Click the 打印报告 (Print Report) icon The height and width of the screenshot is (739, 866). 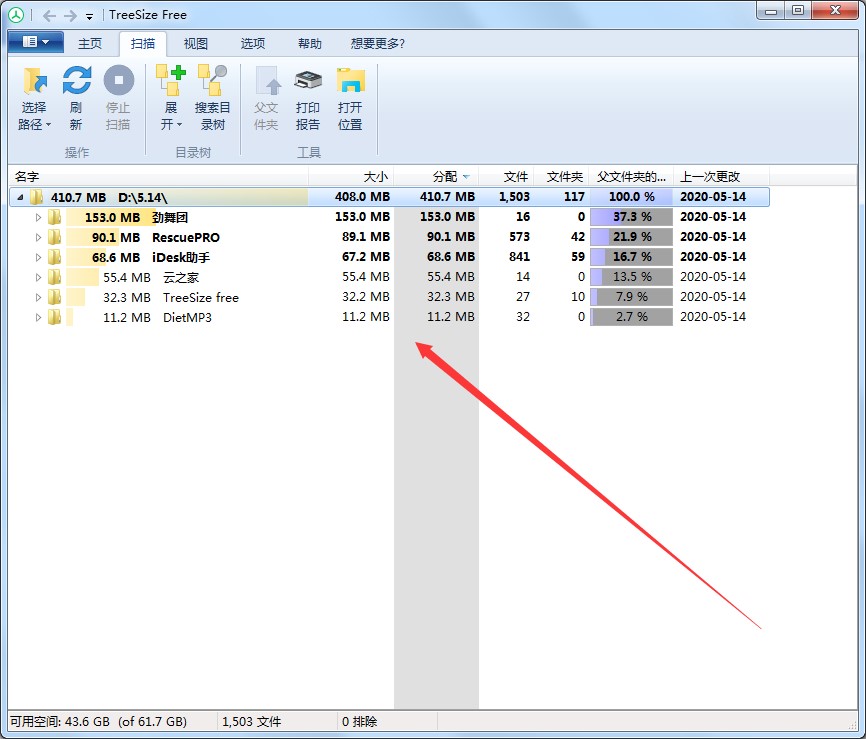pyautogui.click(x=307, y=96)
